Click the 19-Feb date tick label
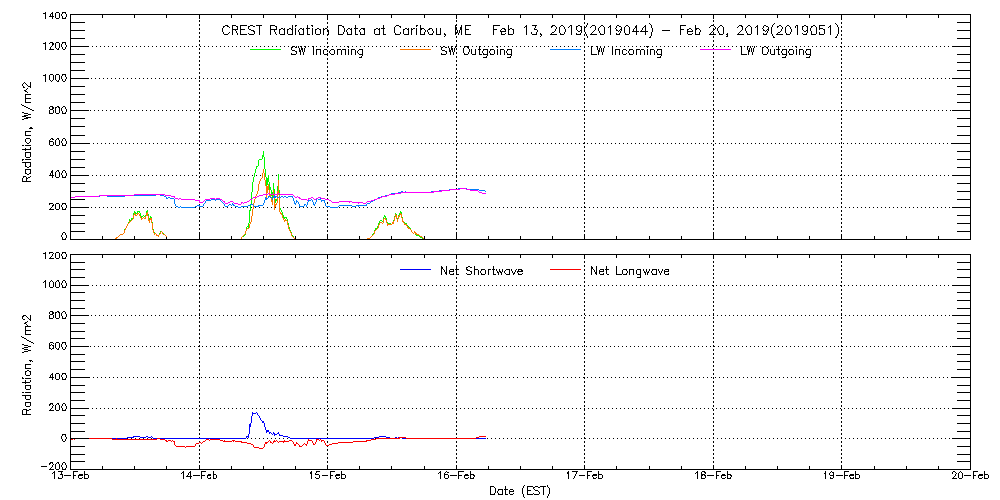Image resolution: width=1000 pixels, height=500 pixels. pyautogui.click(x=842, y=477)
